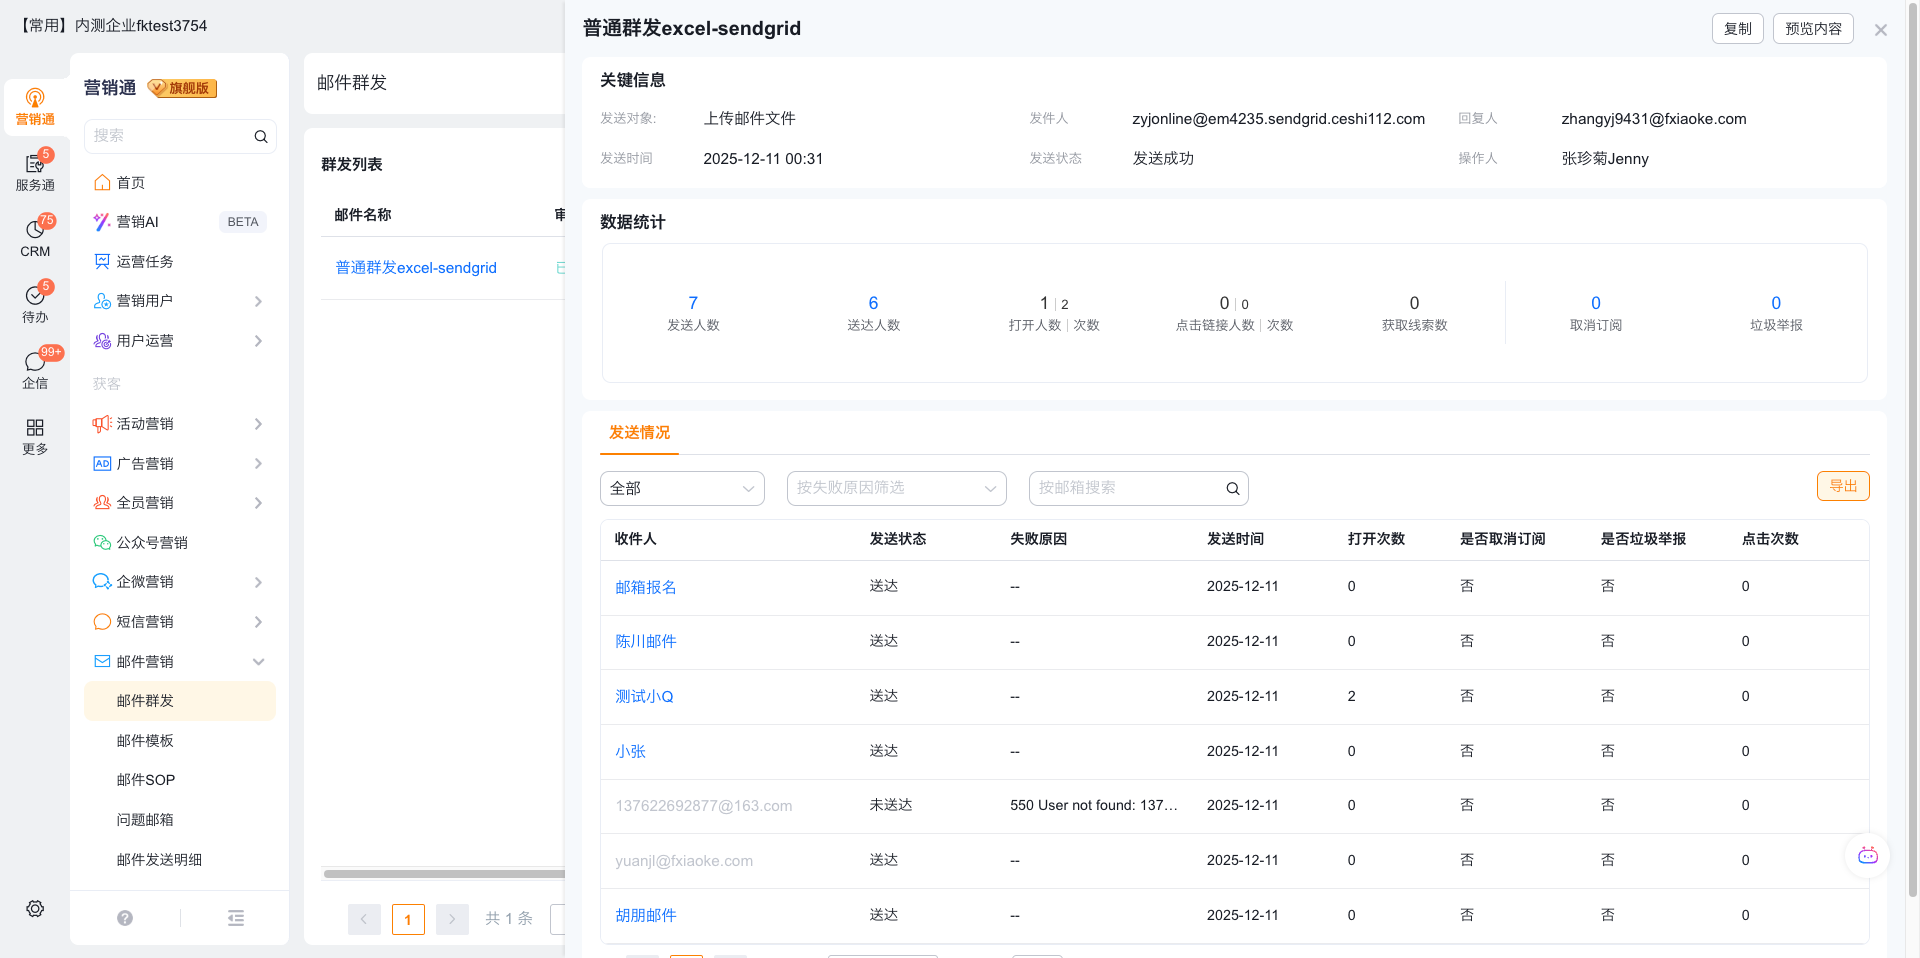Select the 发送情况 tab

point(638,433)
